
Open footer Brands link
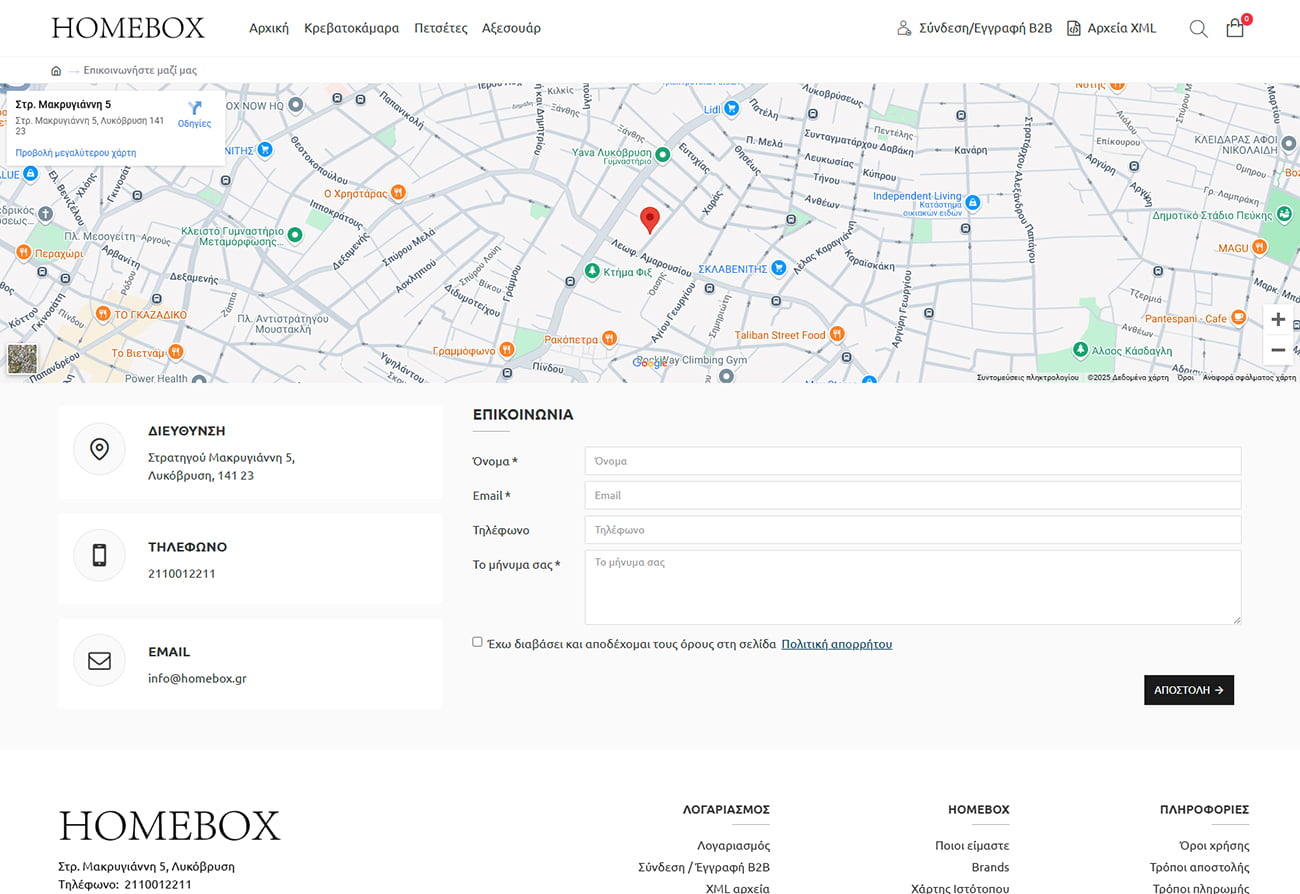tap(990, 868)
